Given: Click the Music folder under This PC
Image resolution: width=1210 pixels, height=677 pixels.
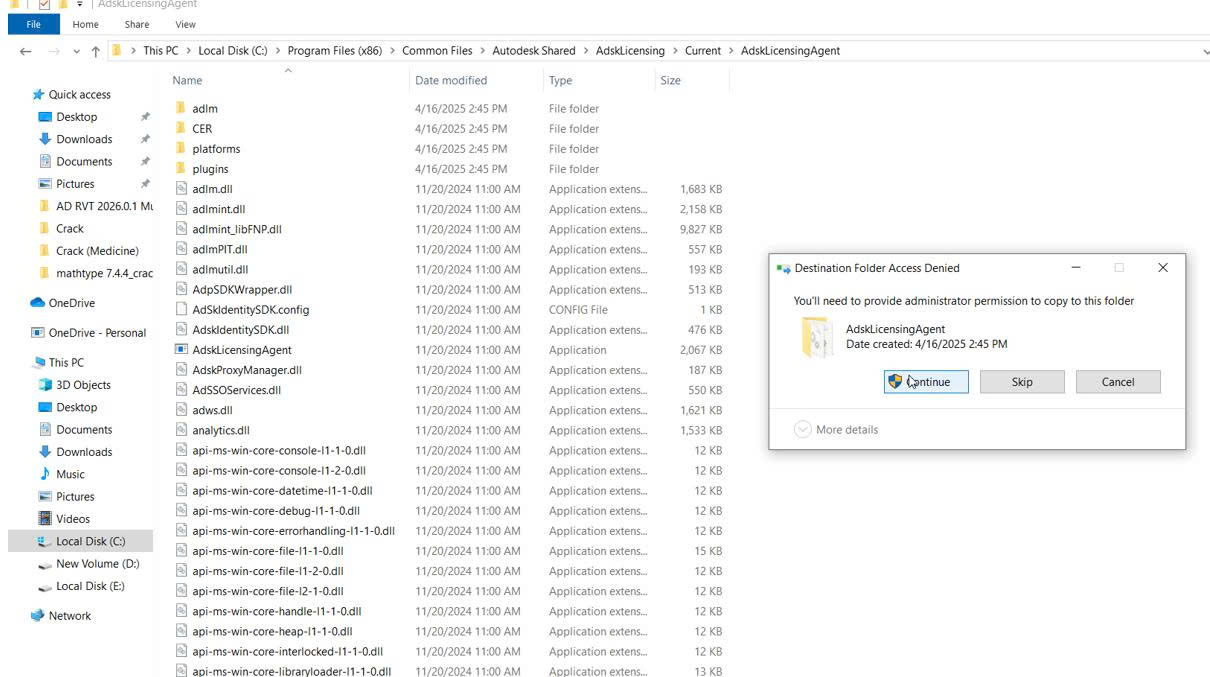Looking at the screenshot, I should click(x=70, y=474).
